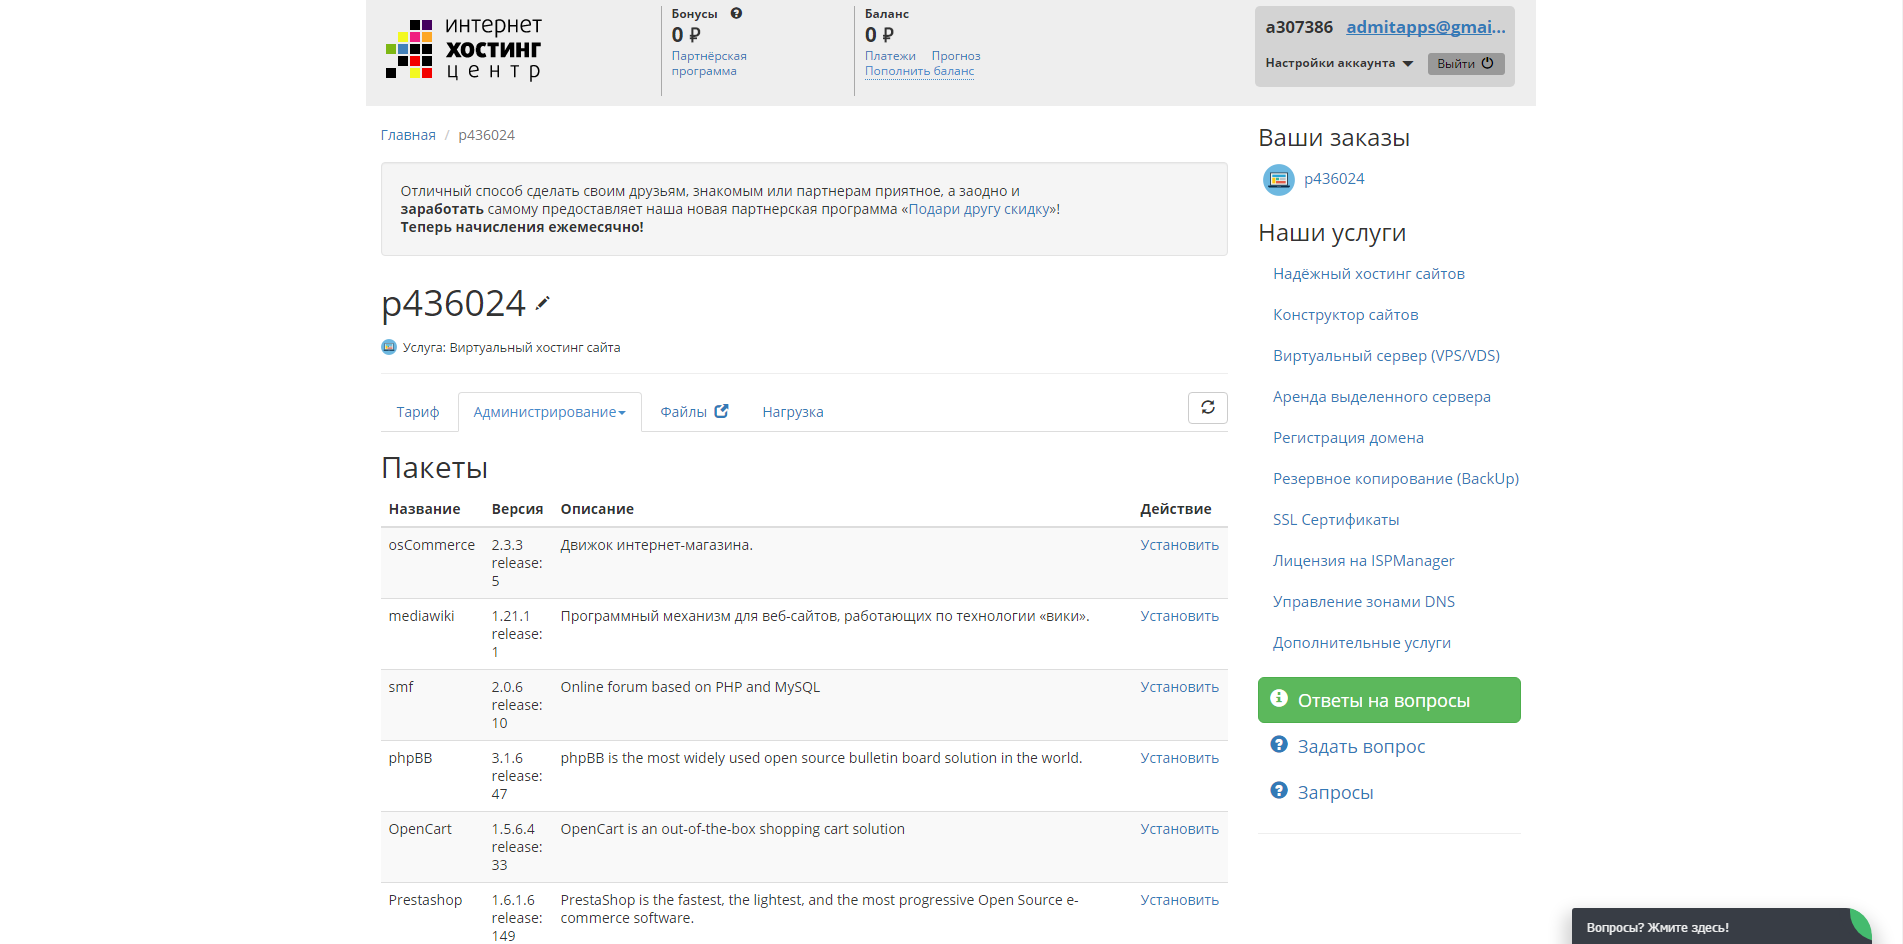Screen dimensions: 1903x944
Task: Open the account email link
Action: click(x=1425, y=27)
